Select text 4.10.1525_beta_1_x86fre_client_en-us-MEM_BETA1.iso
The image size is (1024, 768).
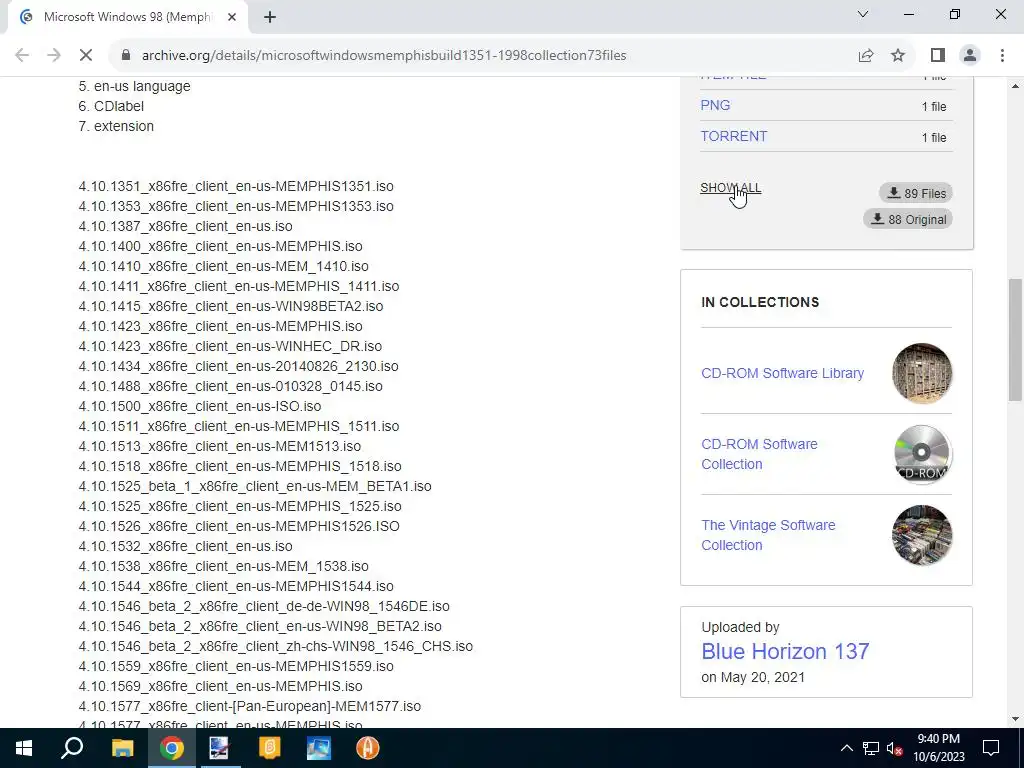[x=255, y=486]
